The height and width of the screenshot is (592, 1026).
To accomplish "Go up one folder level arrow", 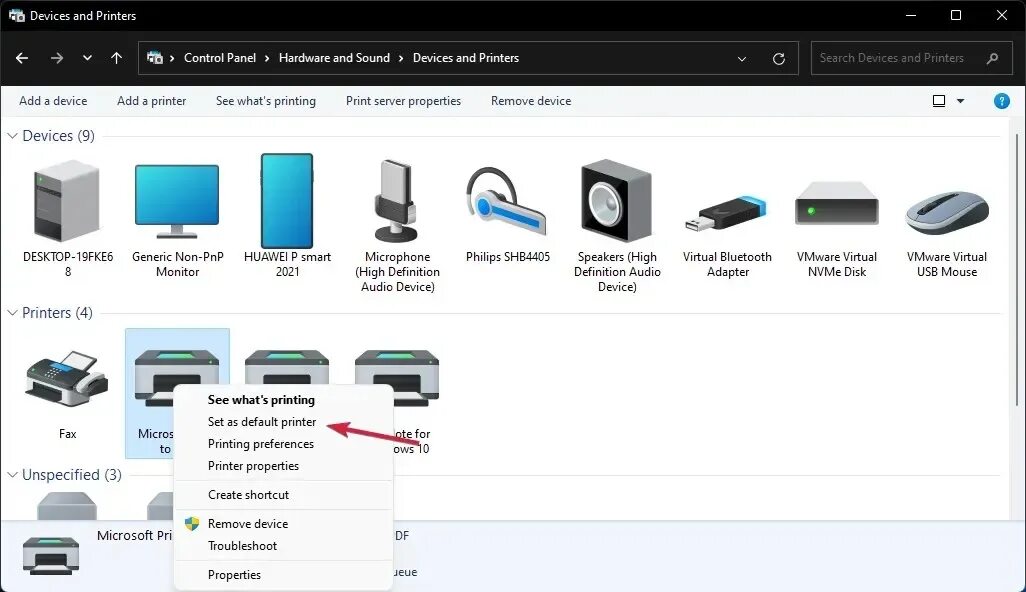I will (x=116, y=58).
